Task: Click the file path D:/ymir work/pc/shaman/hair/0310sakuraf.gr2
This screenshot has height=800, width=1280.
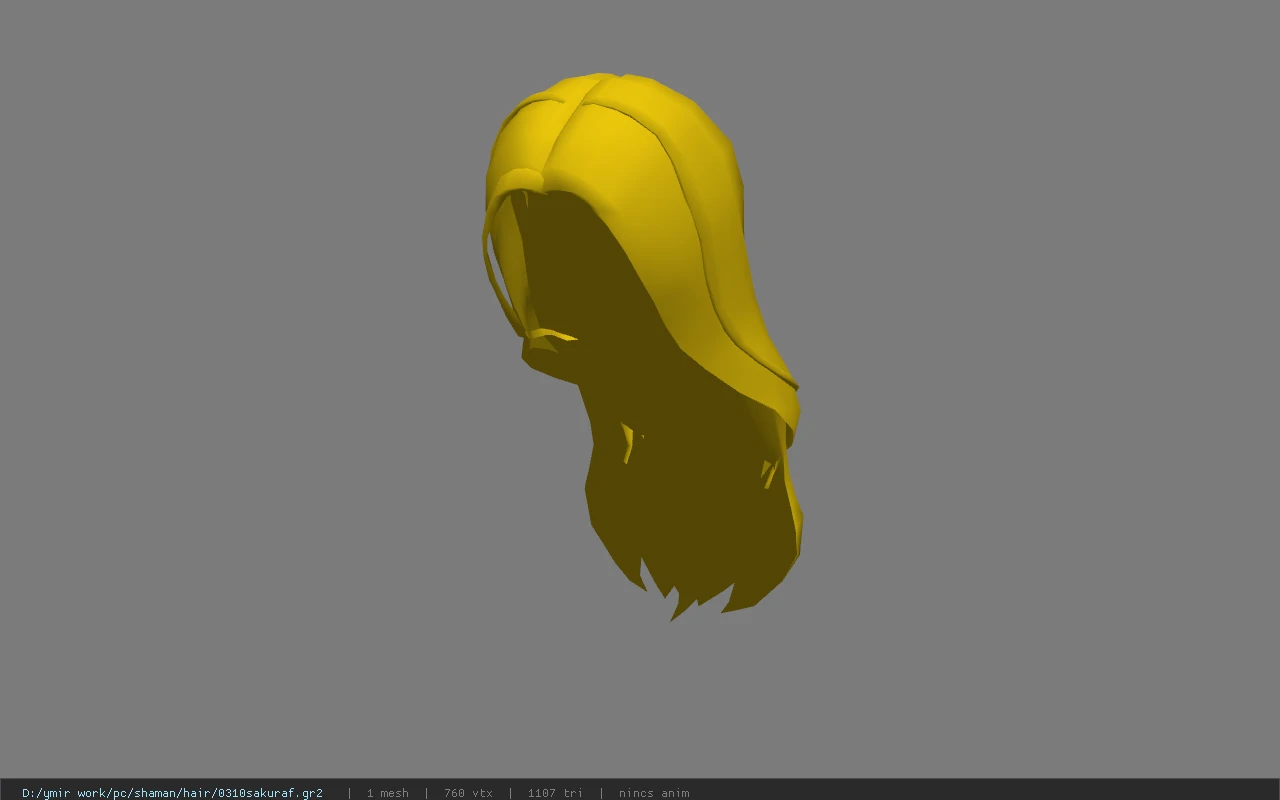Action: 172,793
